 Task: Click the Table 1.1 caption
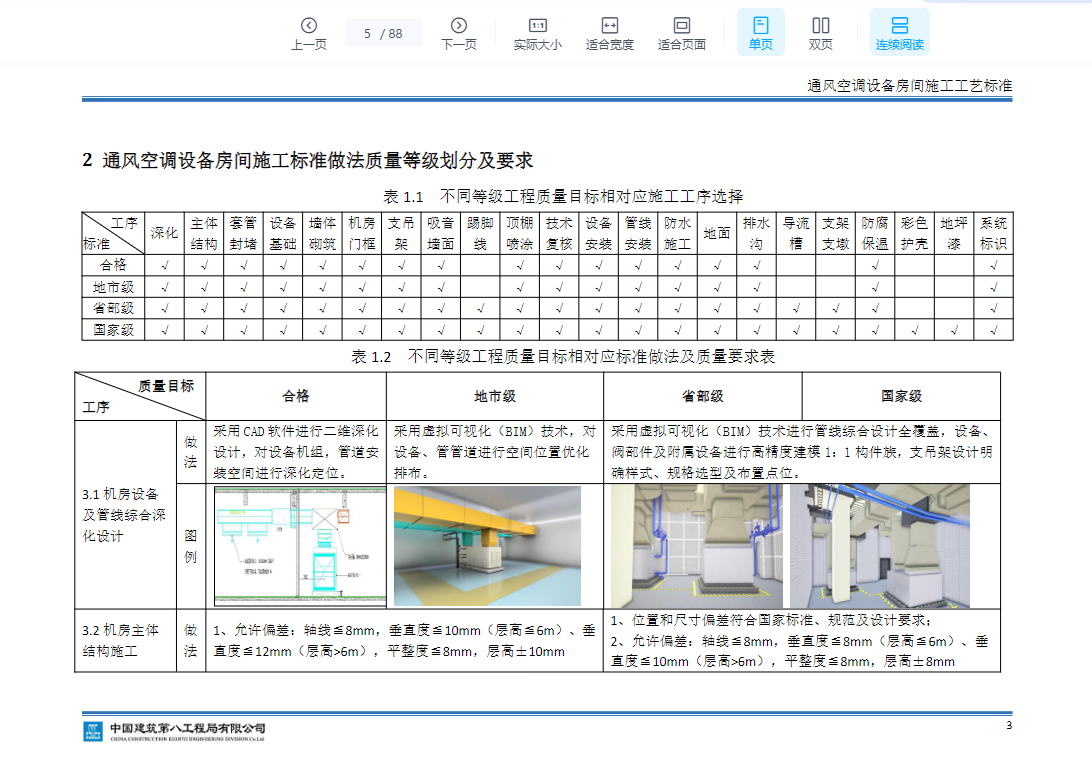tap(562, 195)
